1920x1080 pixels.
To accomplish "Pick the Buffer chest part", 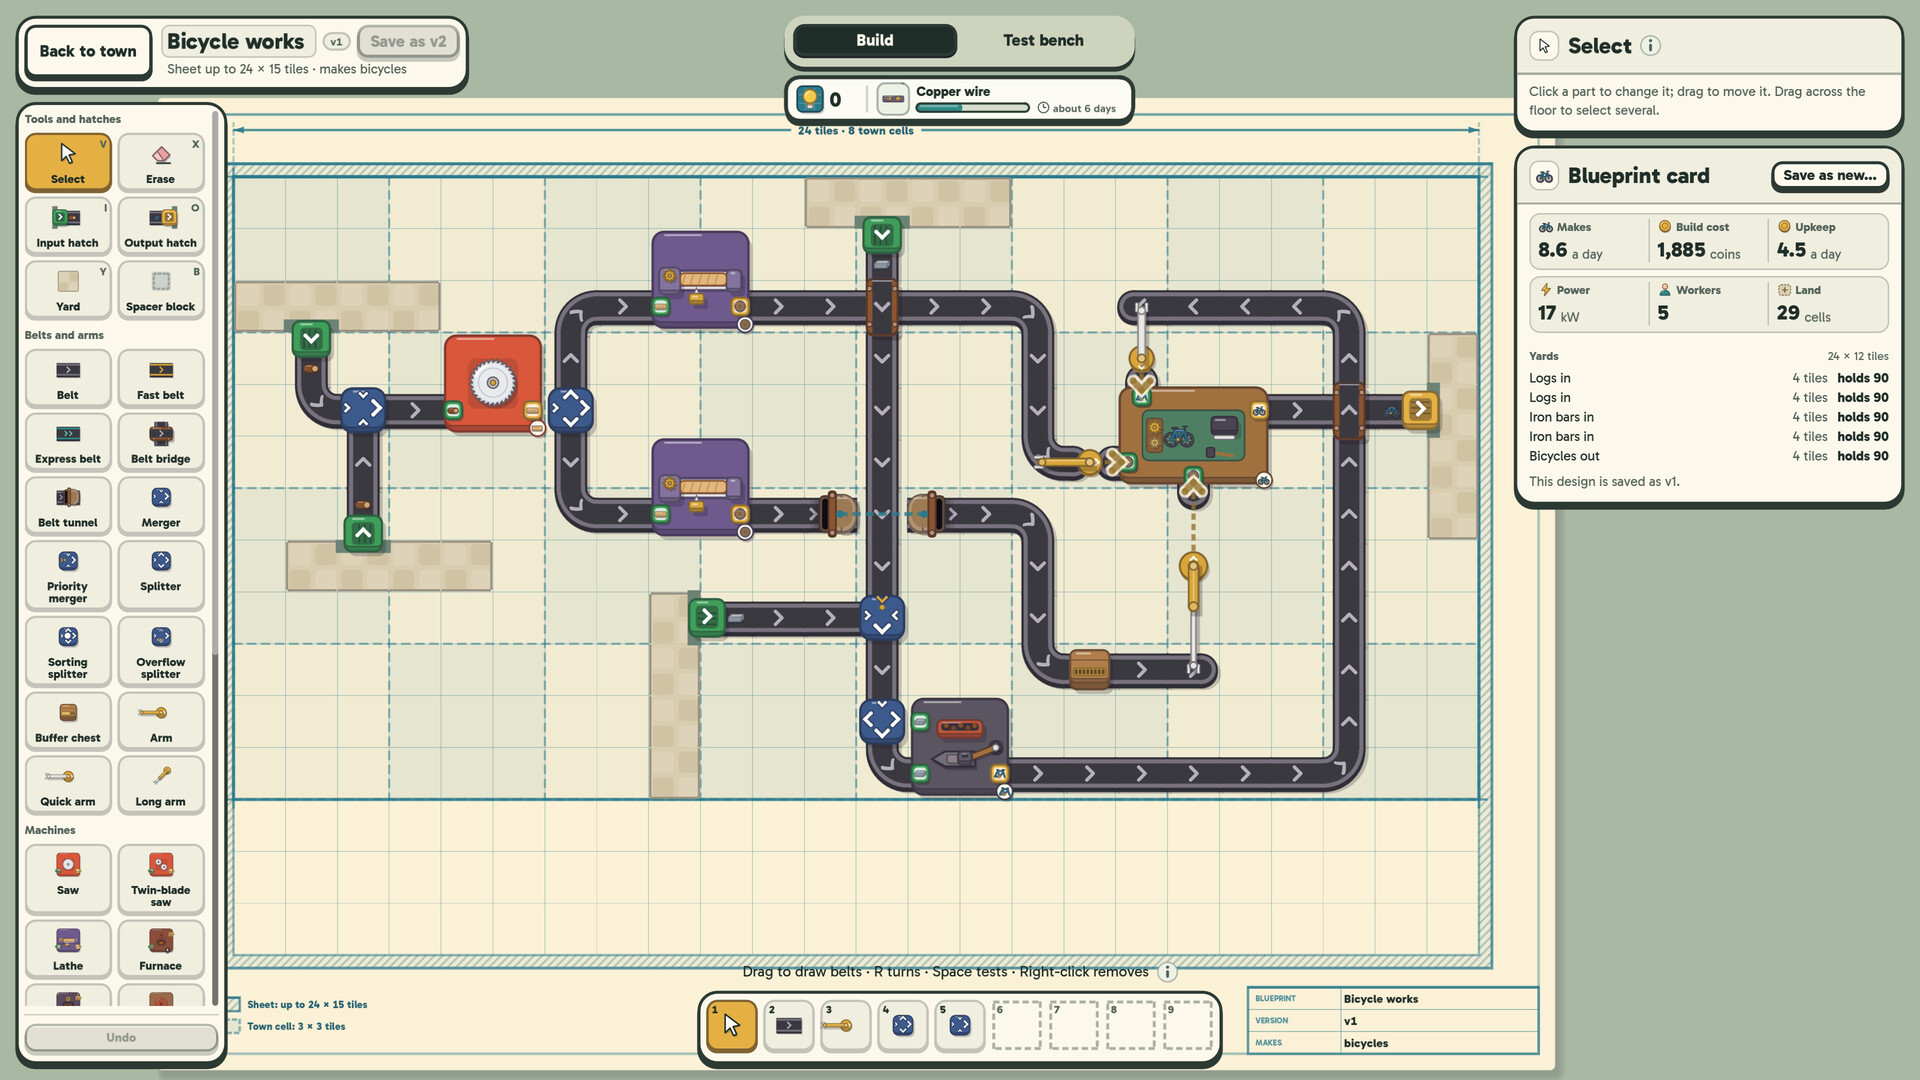I will point(67,722).
